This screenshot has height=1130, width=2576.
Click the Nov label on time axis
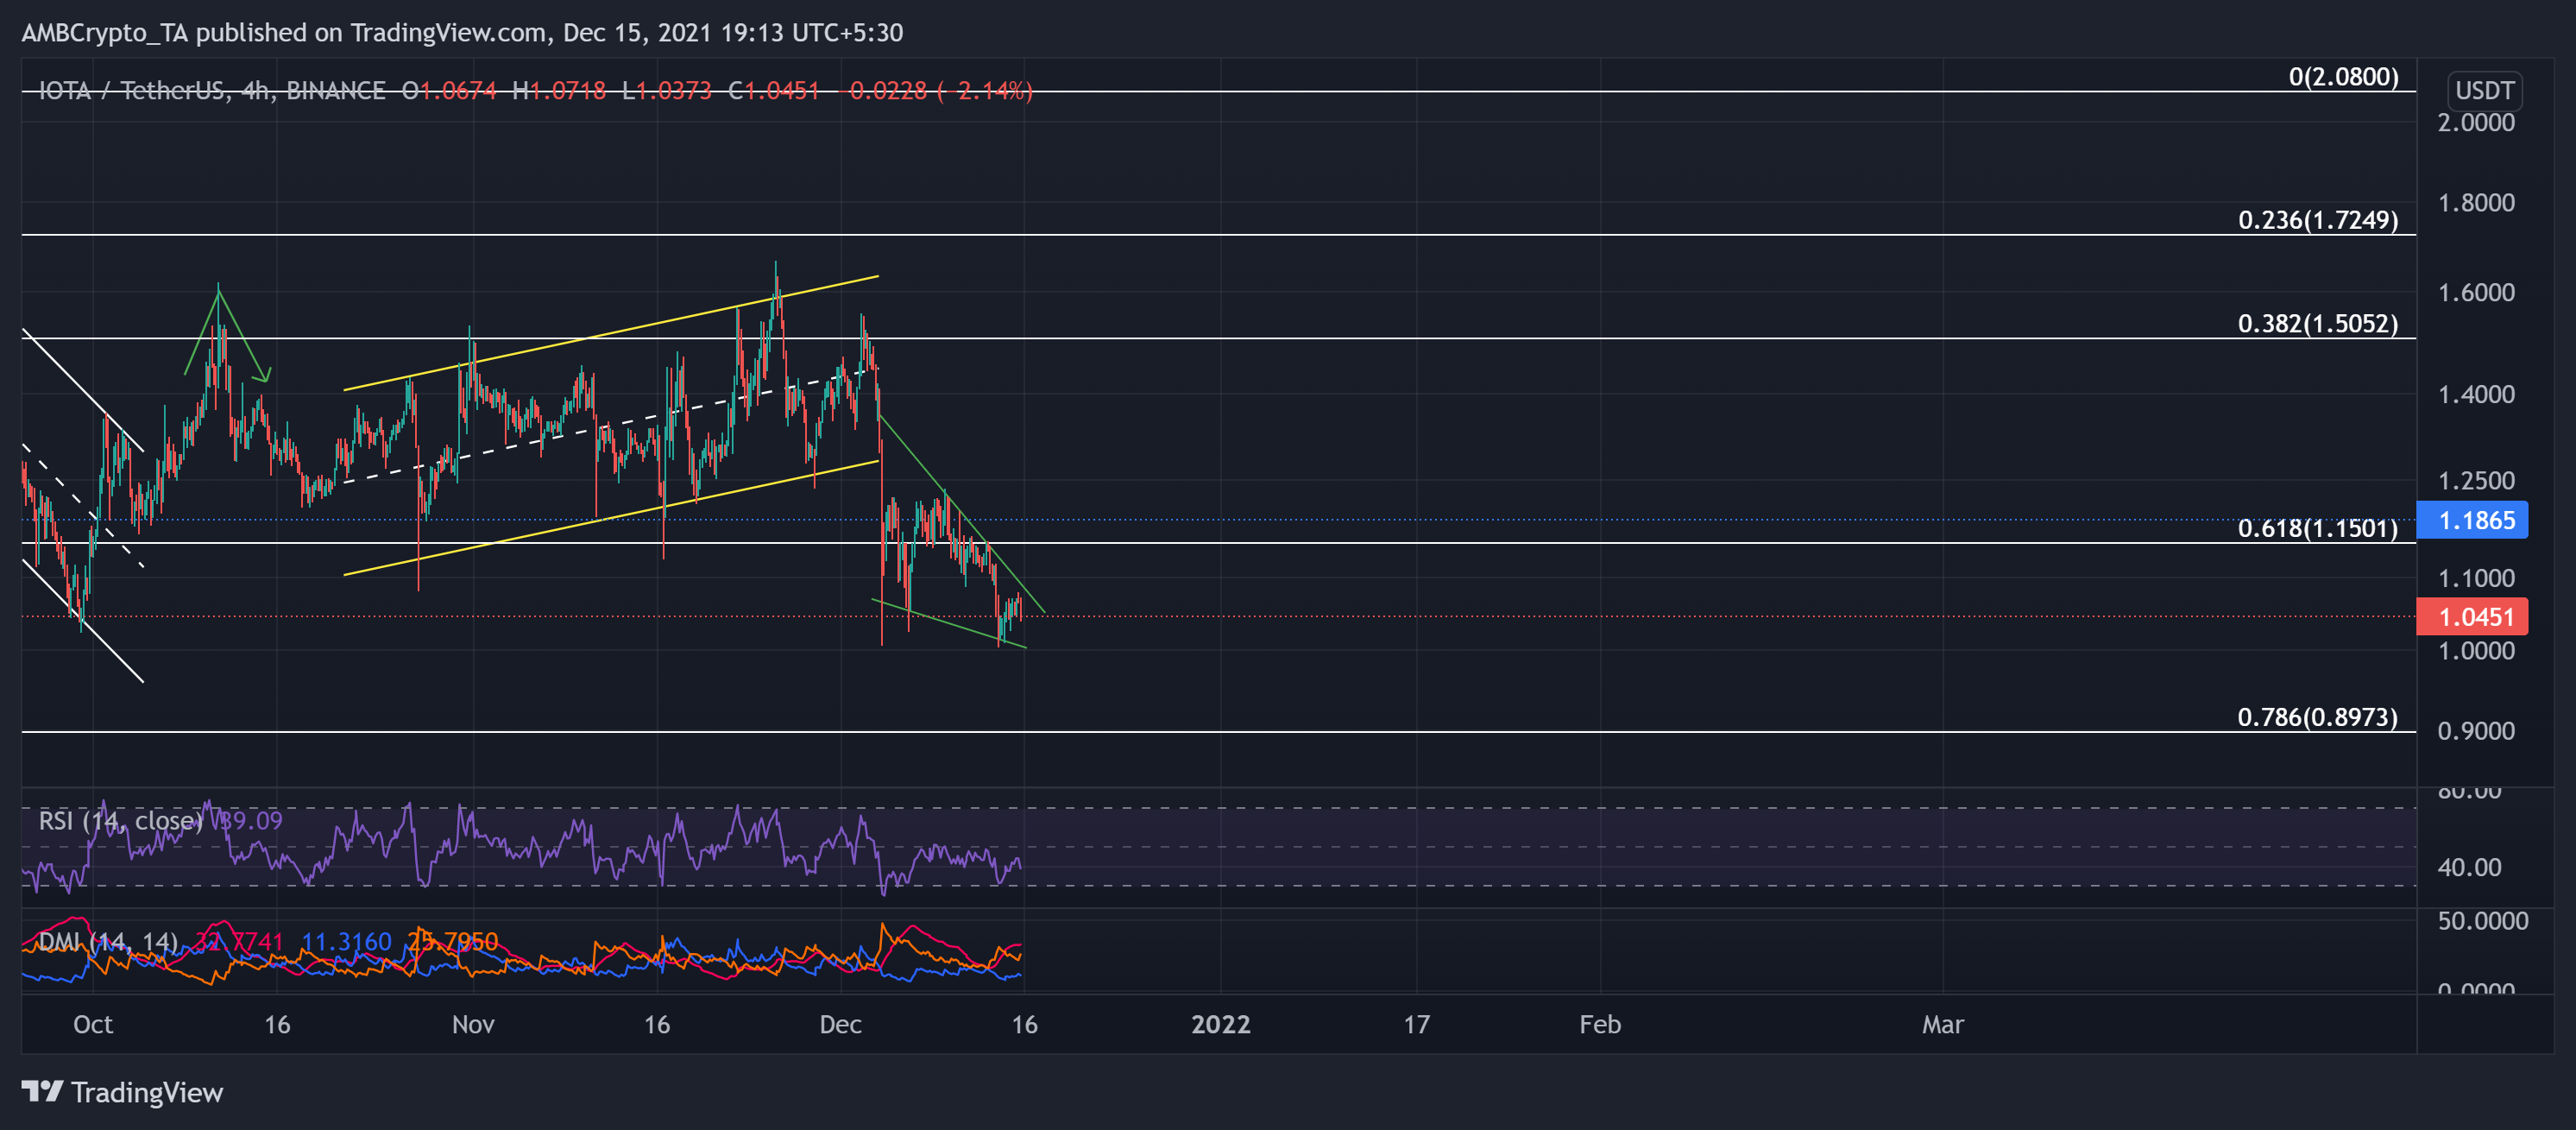click(x=473, y=1024)
